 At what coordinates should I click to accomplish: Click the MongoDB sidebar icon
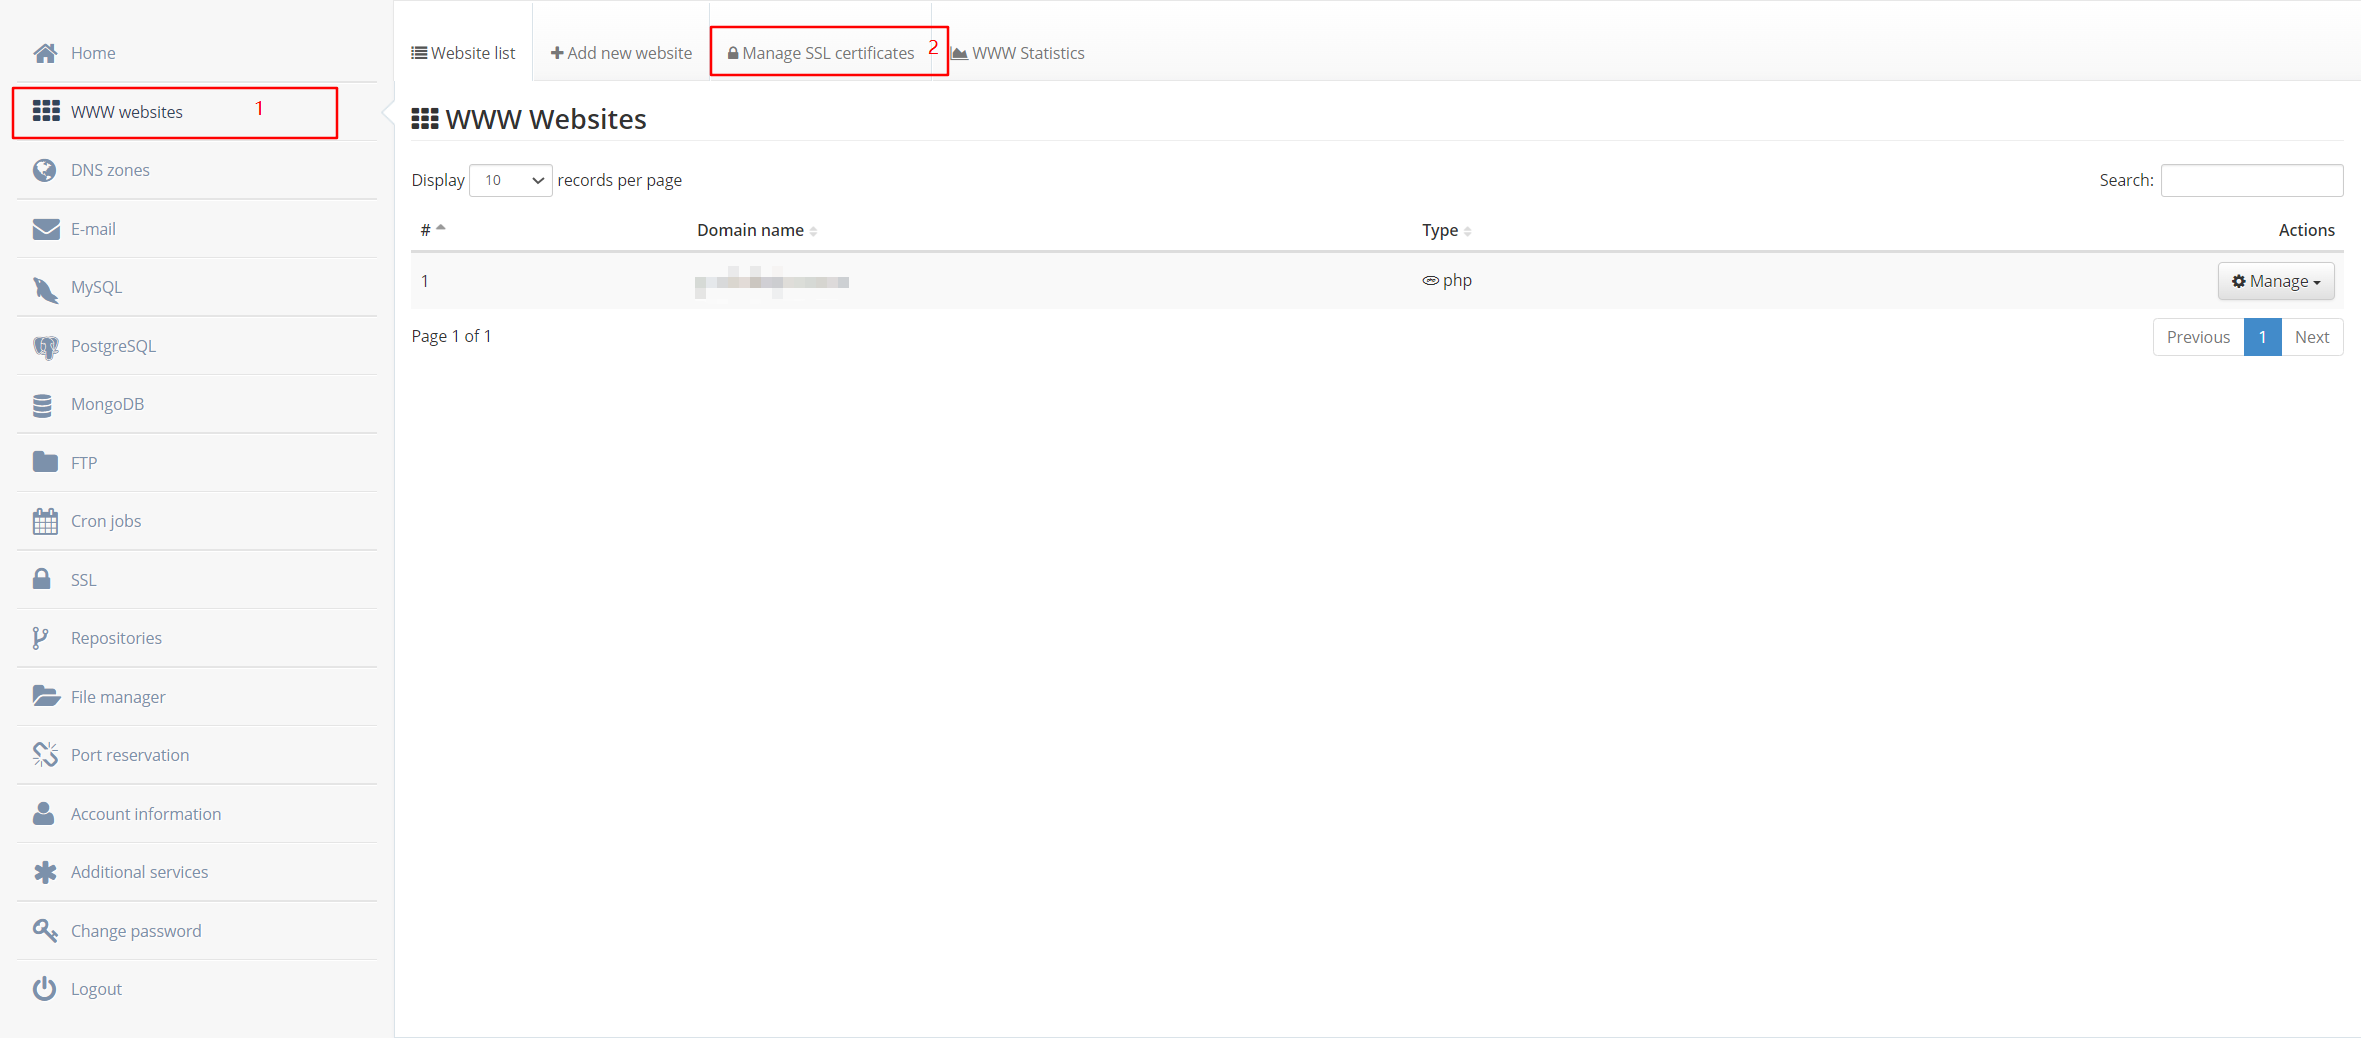pyautogui.click(x=45, y=404)
